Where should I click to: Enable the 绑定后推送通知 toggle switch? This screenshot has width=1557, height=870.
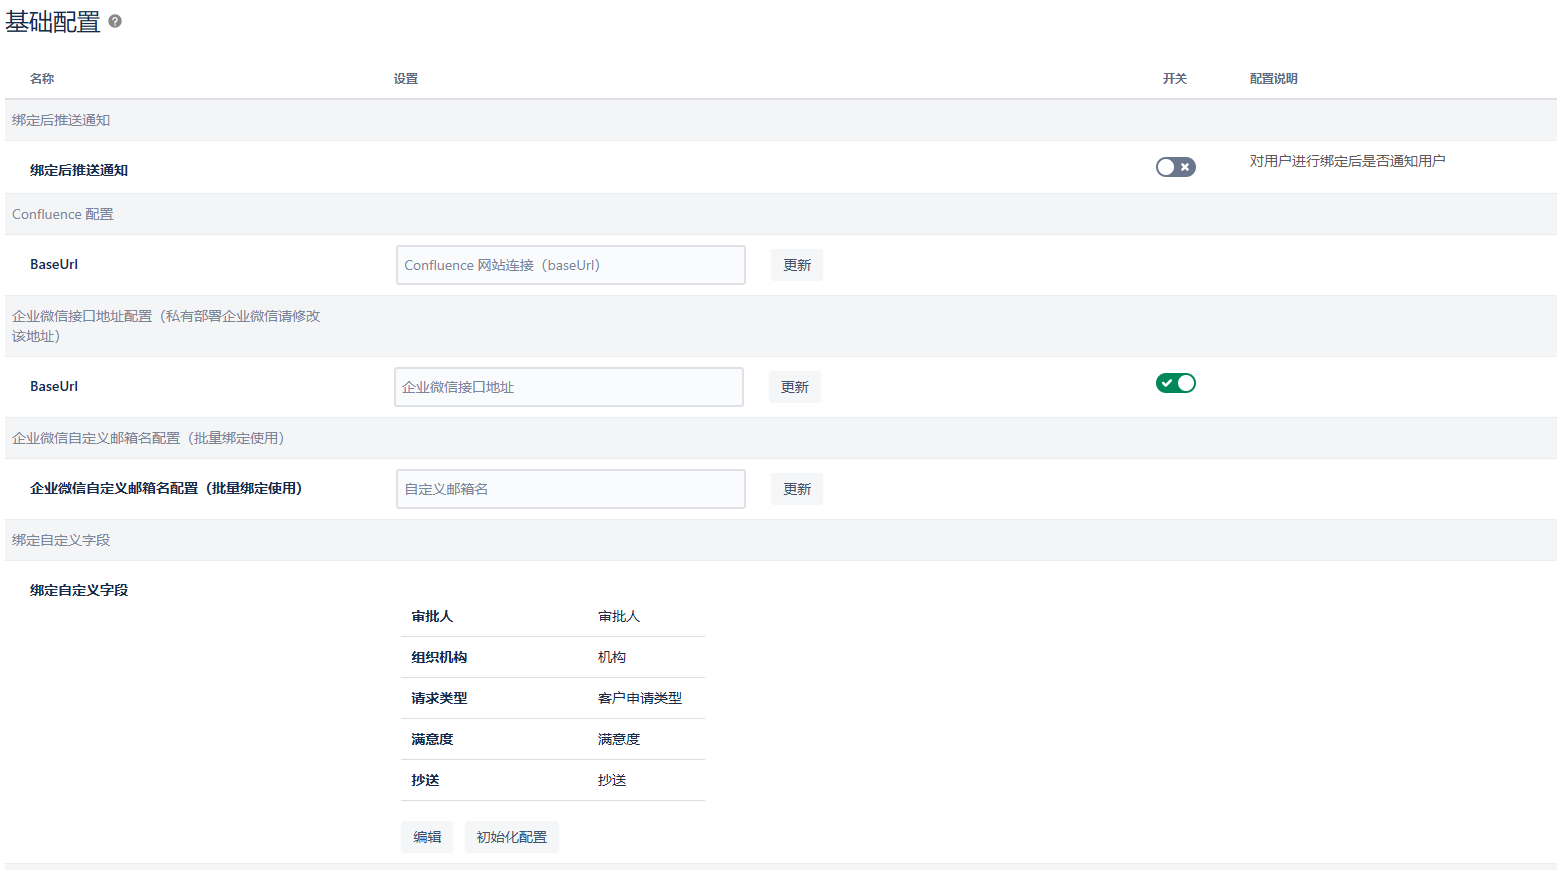coord(1175,167)
